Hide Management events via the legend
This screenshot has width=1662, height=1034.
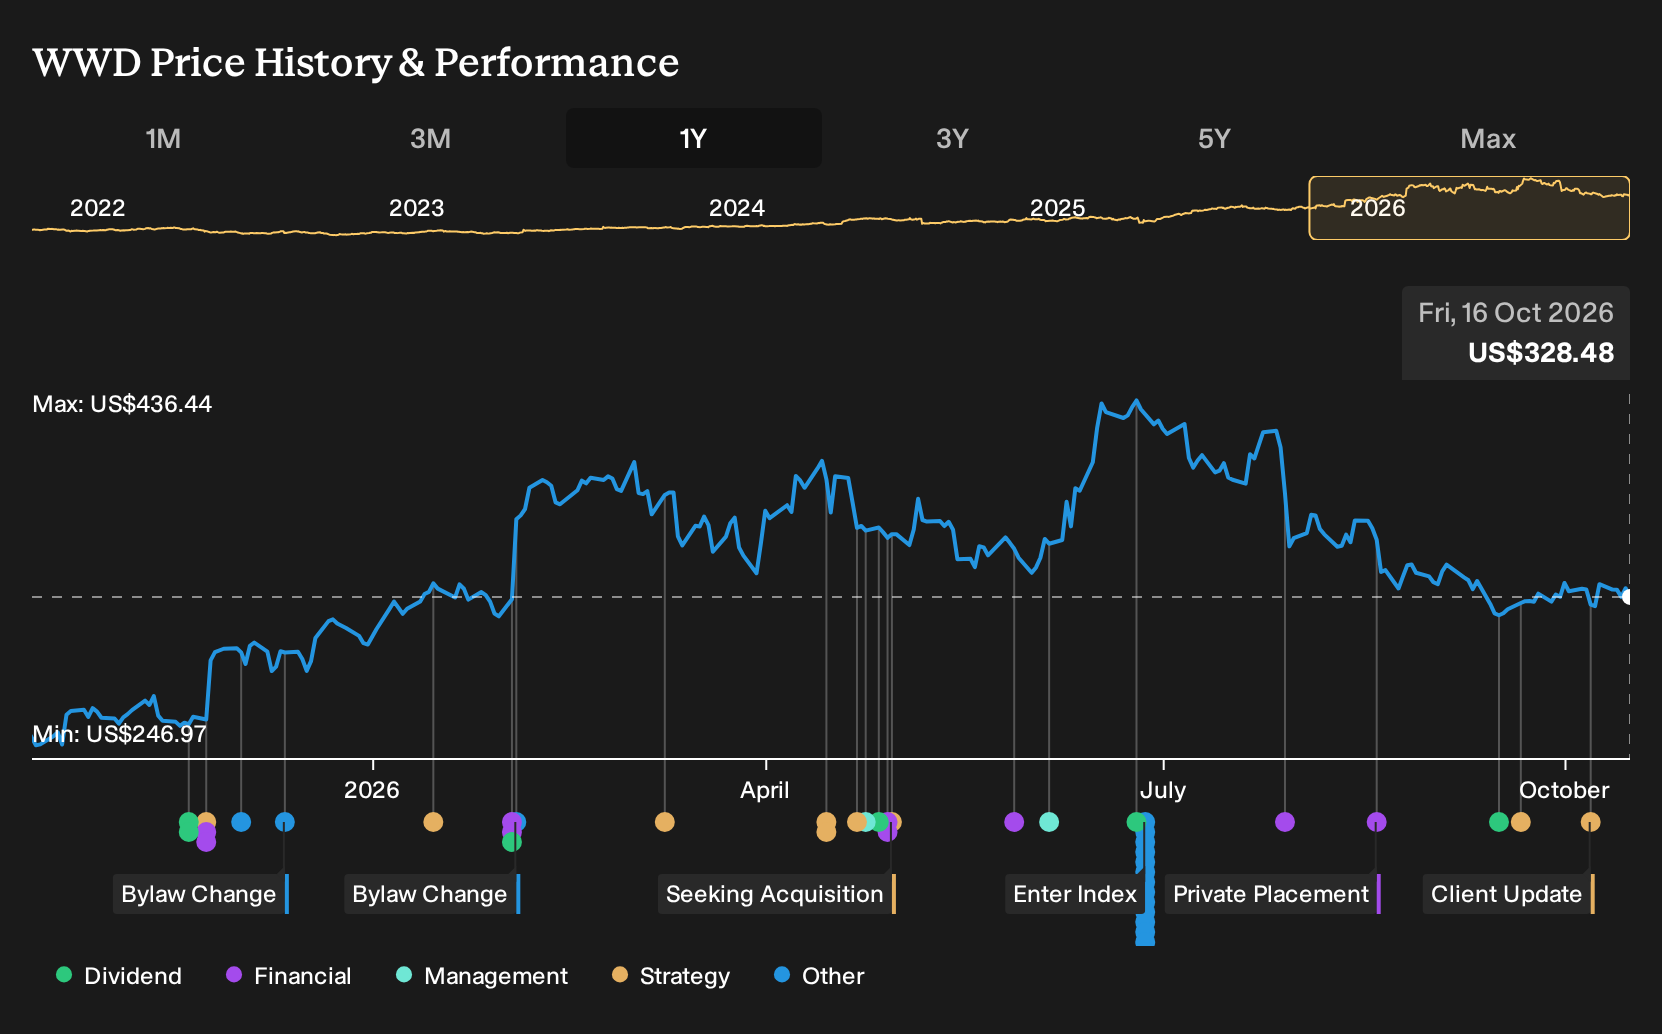tap(482, 976)
